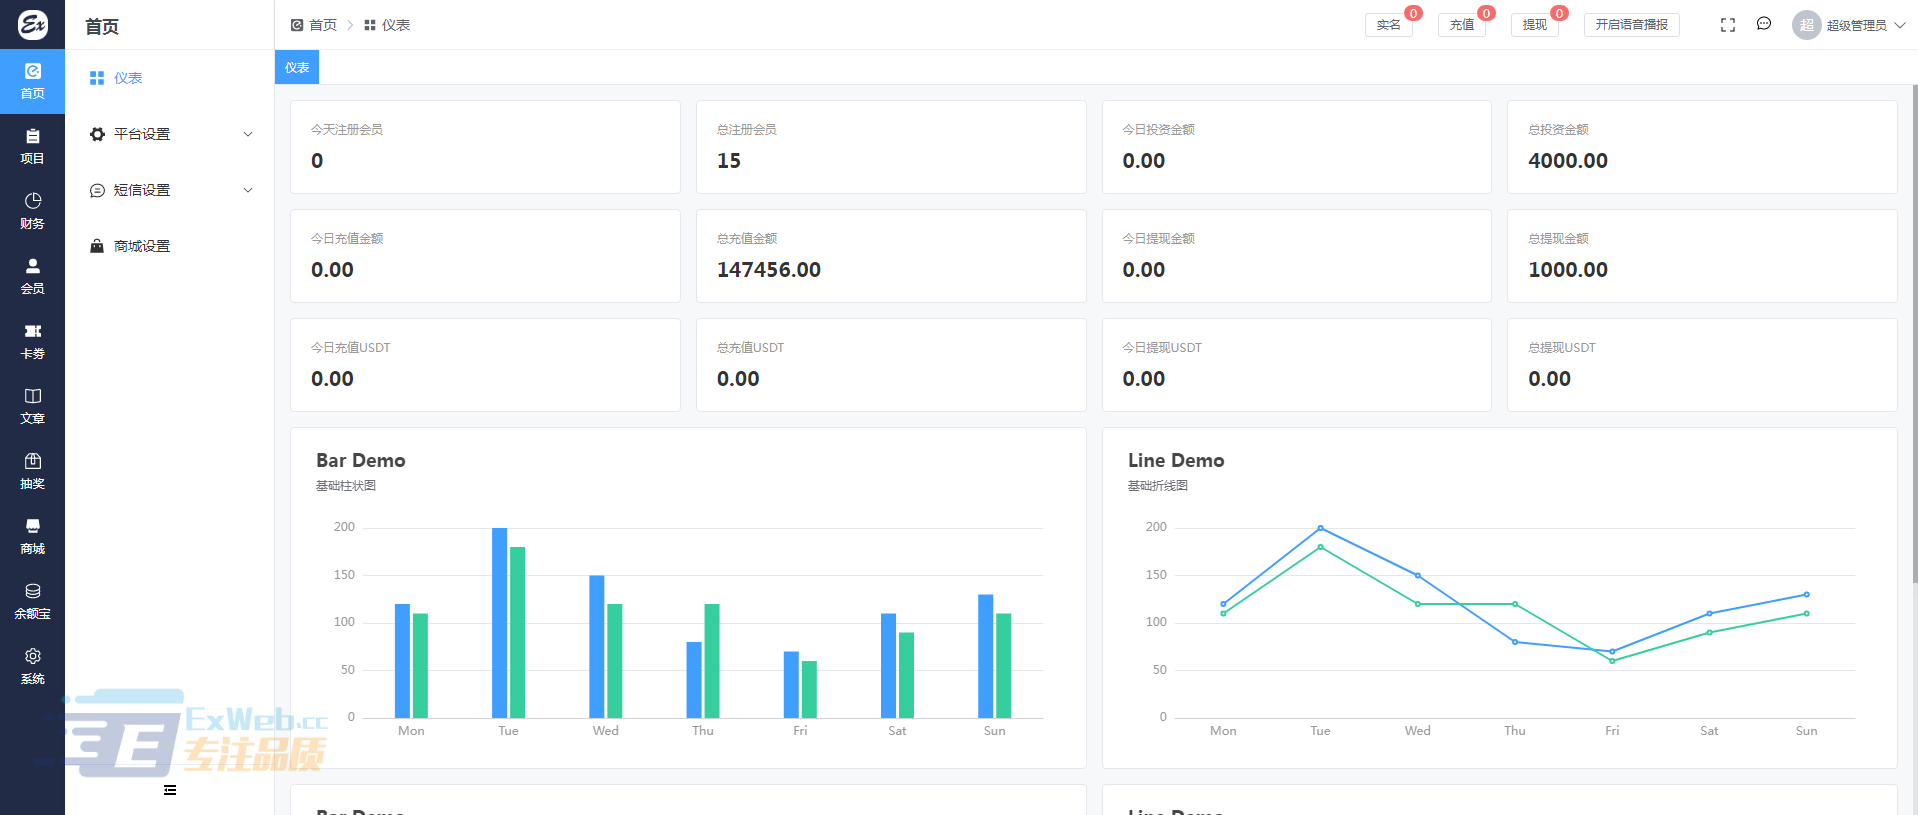Open the 财务 finance sidebar icon

pos(32,211)
